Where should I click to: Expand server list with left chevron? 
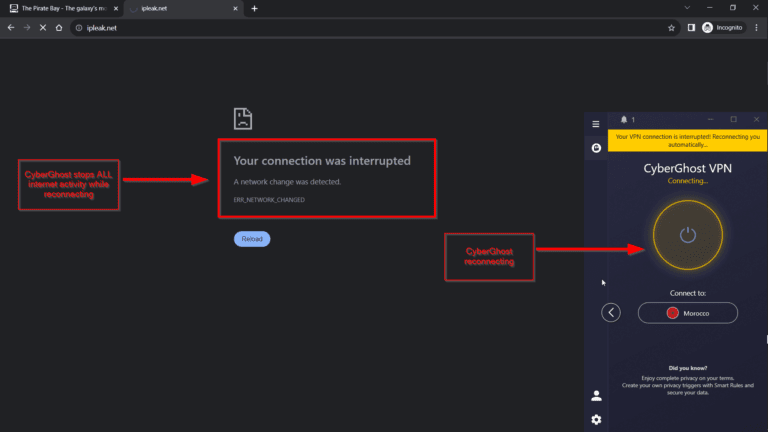click(x=611, y=313)
